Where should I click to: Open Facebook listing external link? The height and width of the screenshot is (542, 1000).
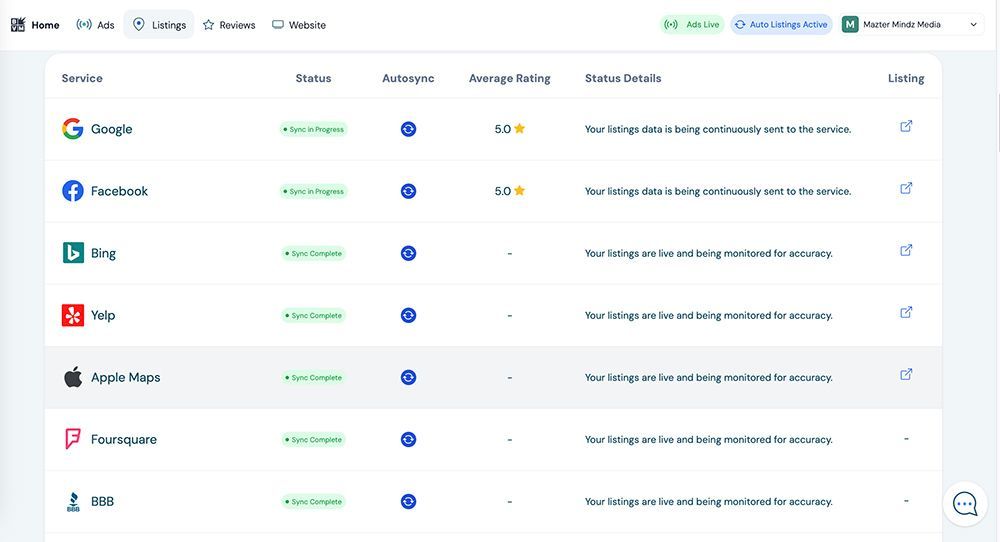[906, 188]
